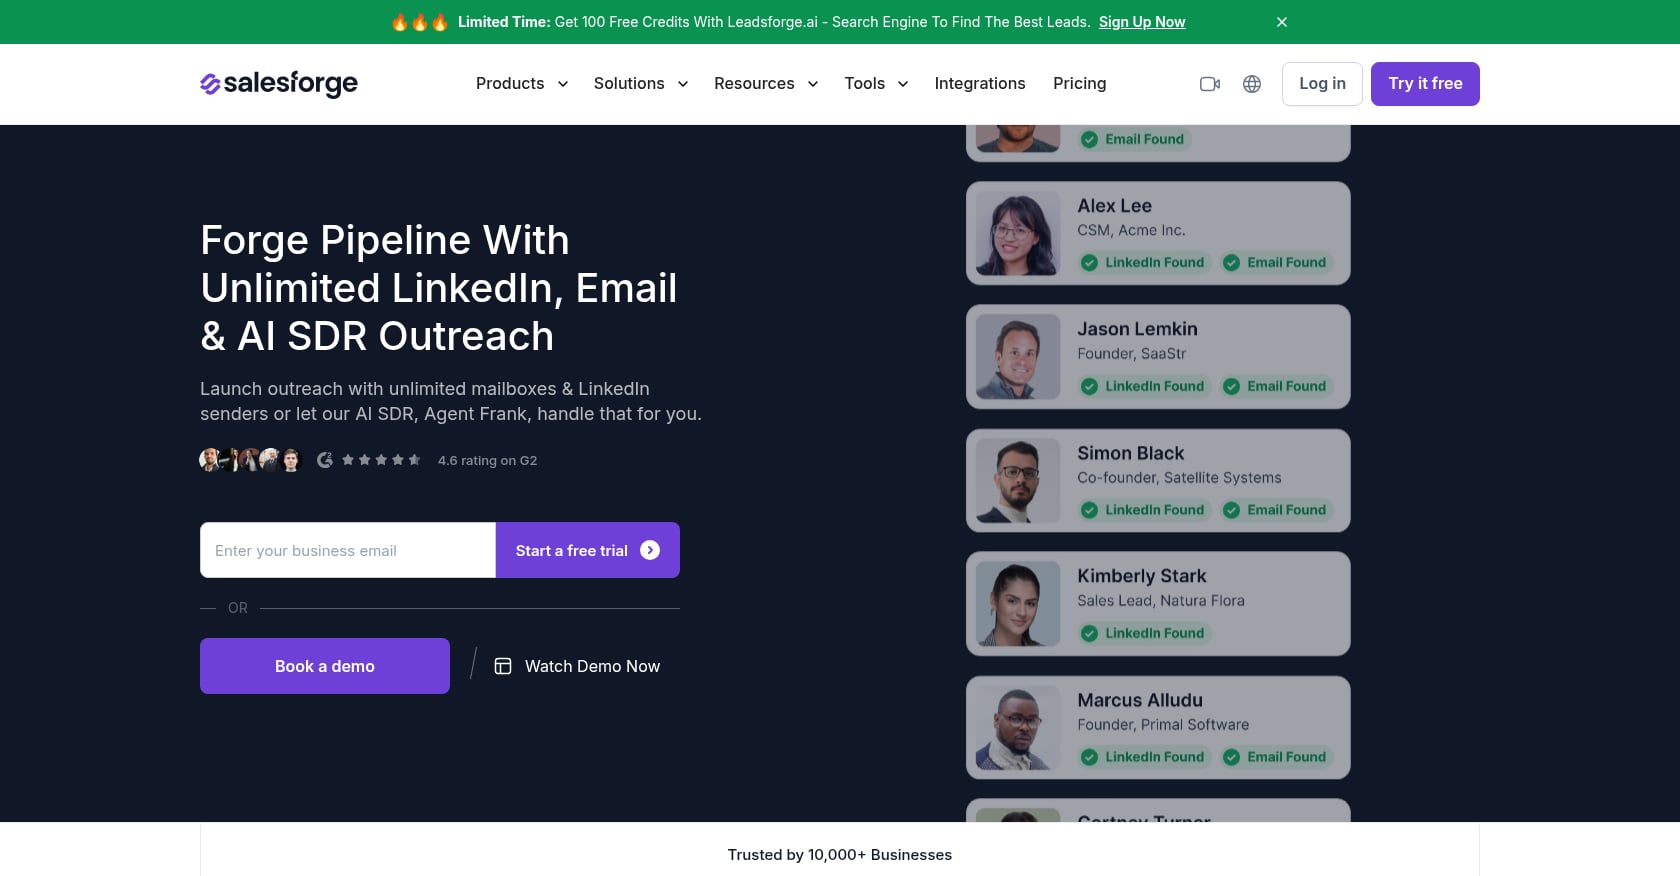Expand the Solutions dropdown chevron

pyautogui.click(x=683, y=84)
